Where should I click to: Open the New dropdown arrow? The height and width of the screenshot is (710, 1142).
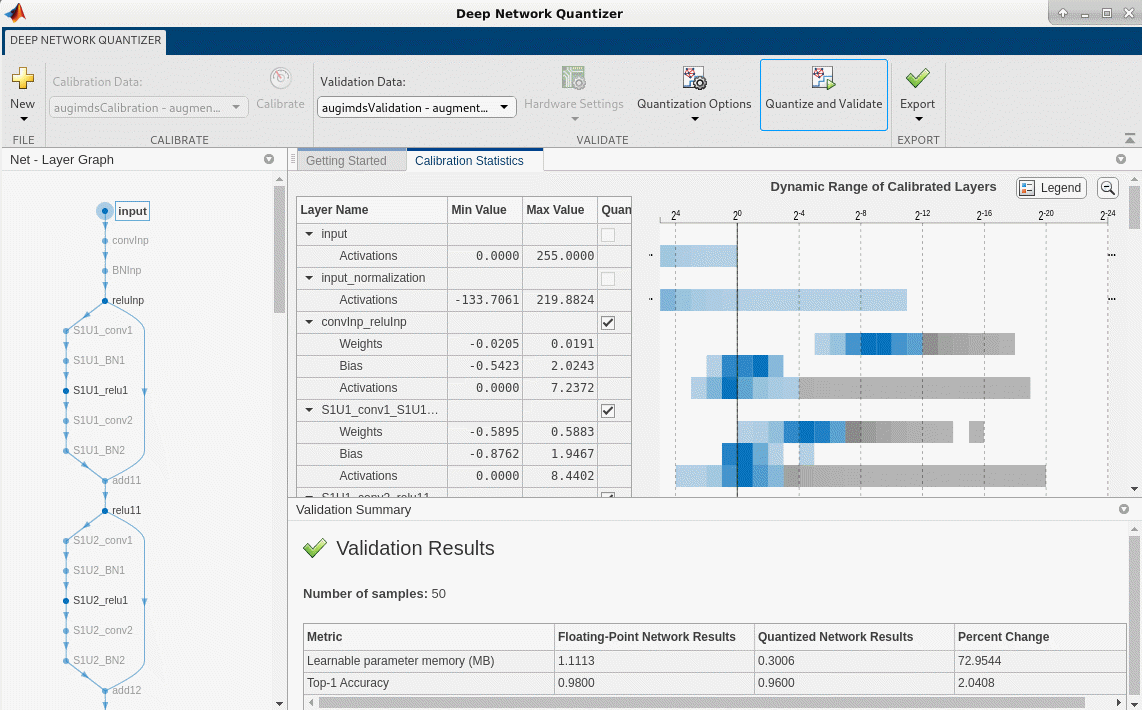click(23, 119)
